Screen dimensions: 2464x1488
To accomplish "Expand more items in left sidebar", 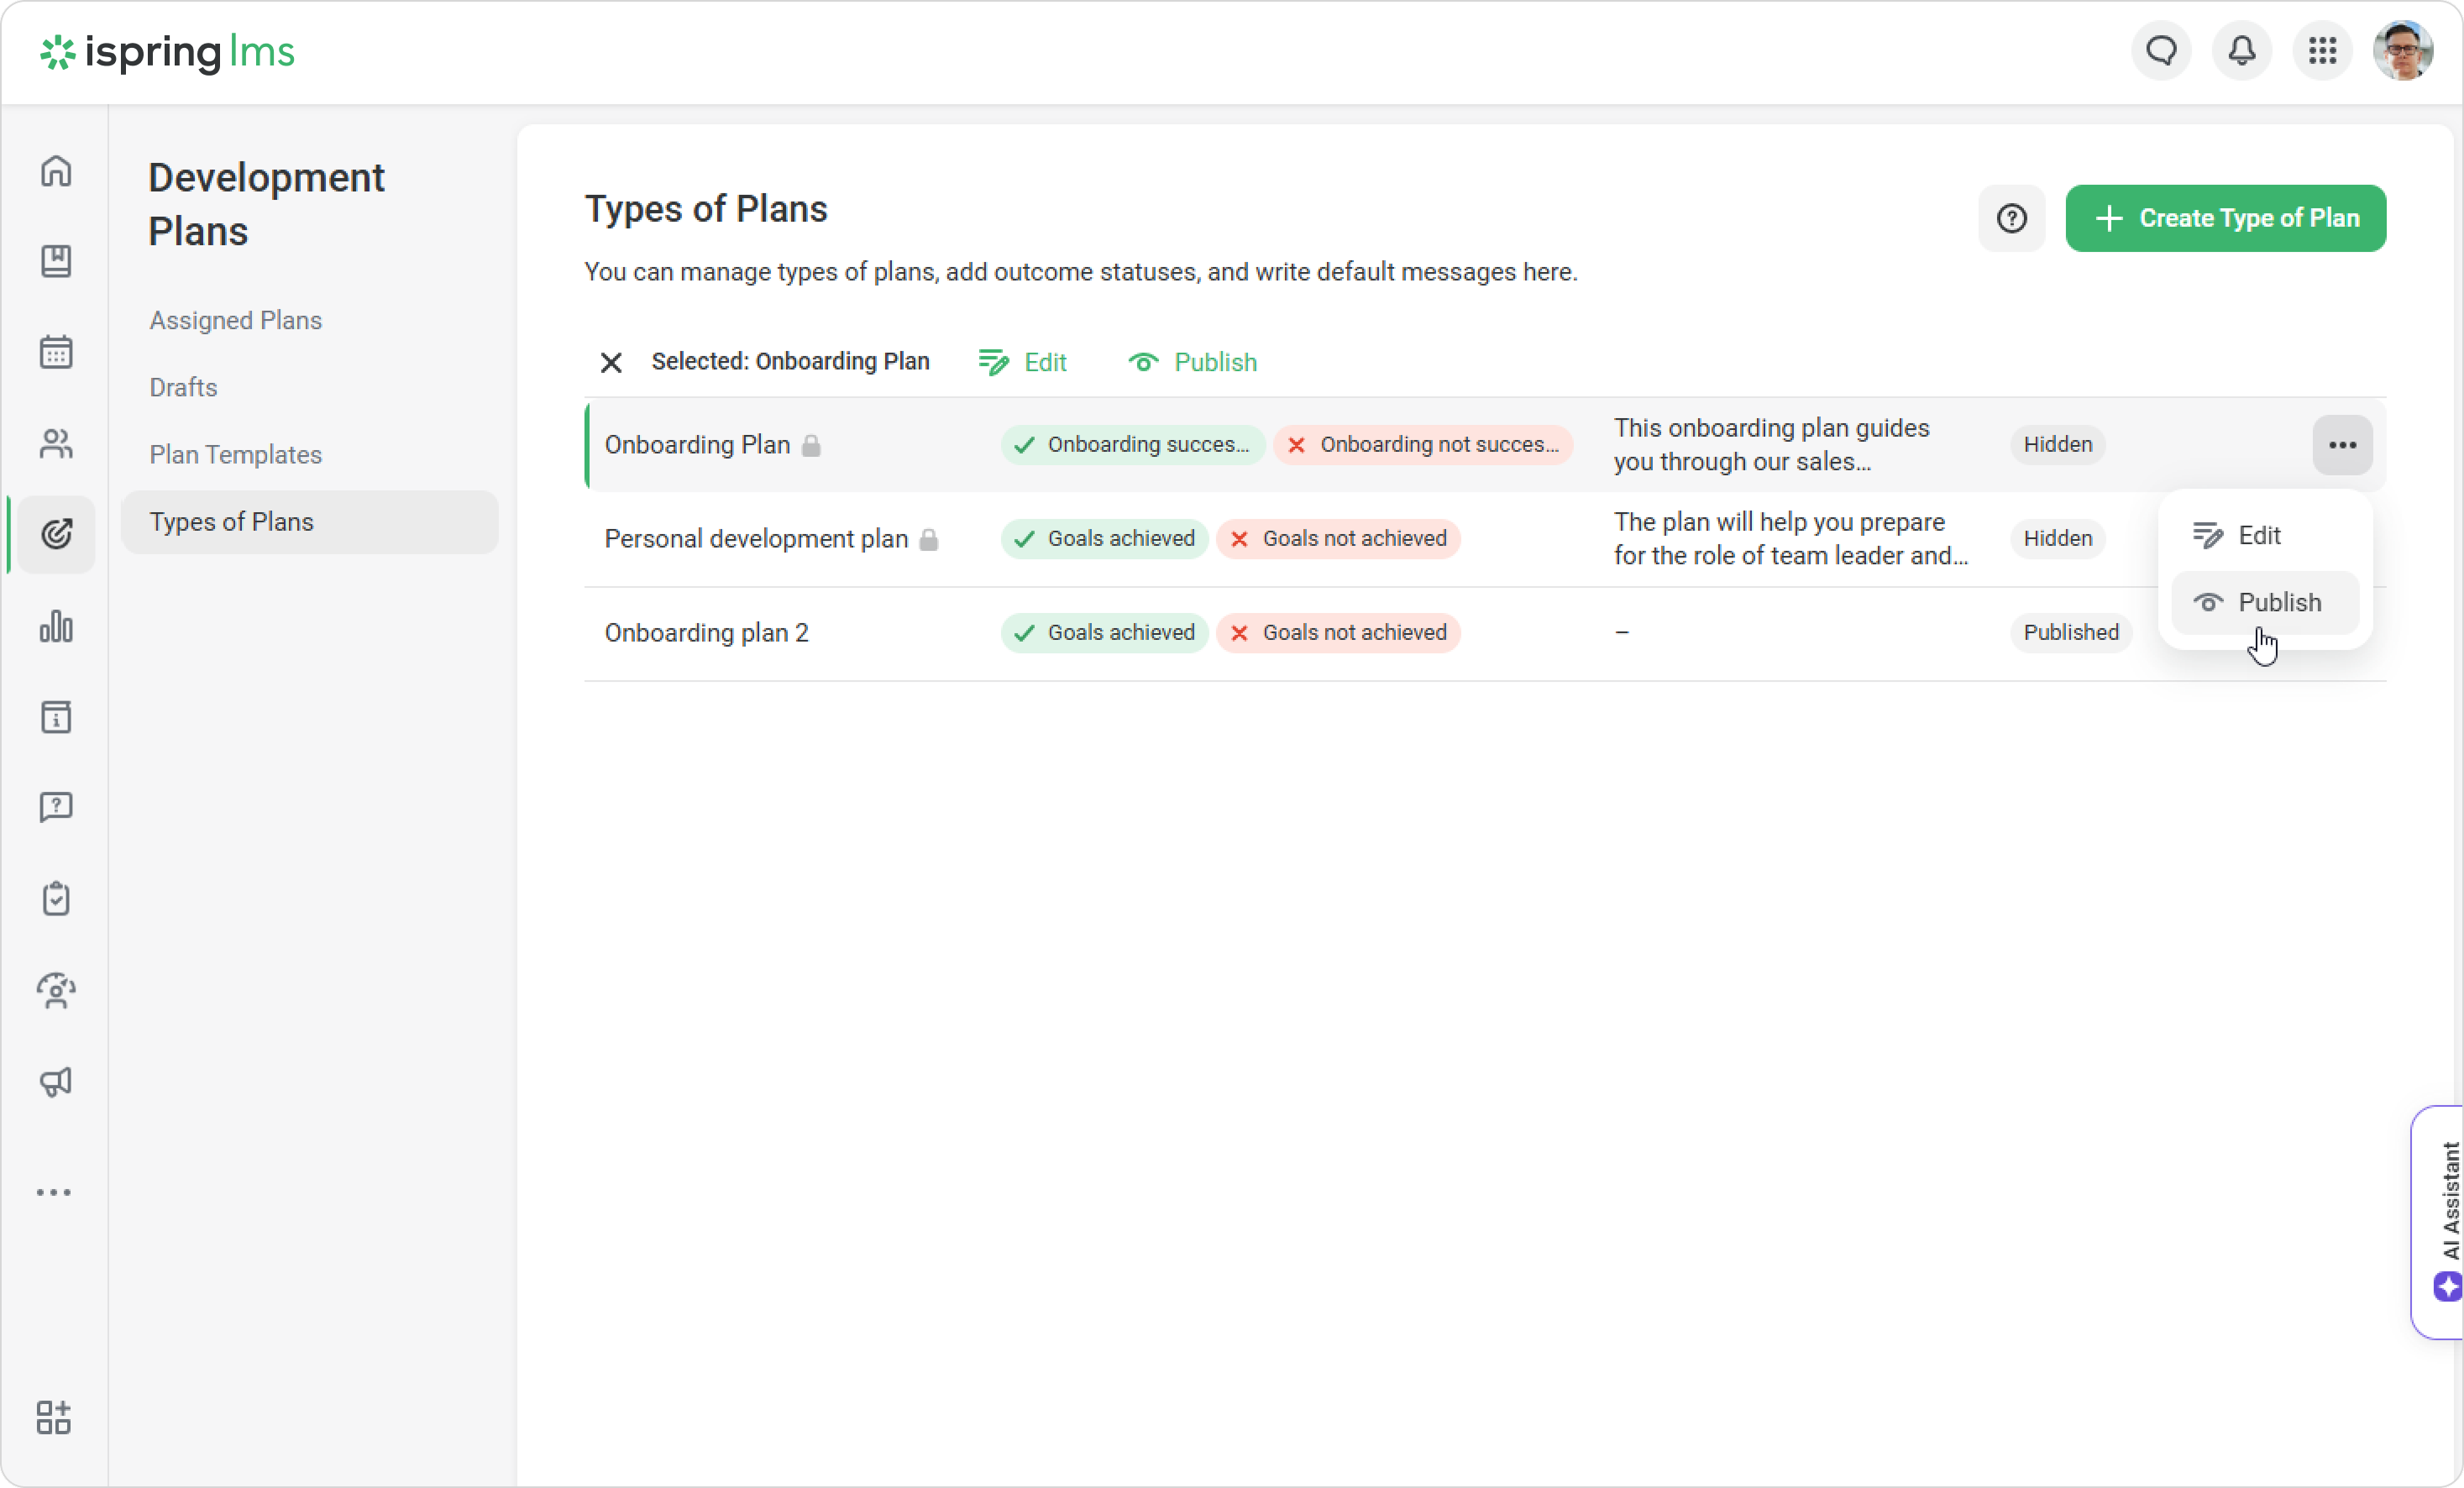I will click(54, 1192).
